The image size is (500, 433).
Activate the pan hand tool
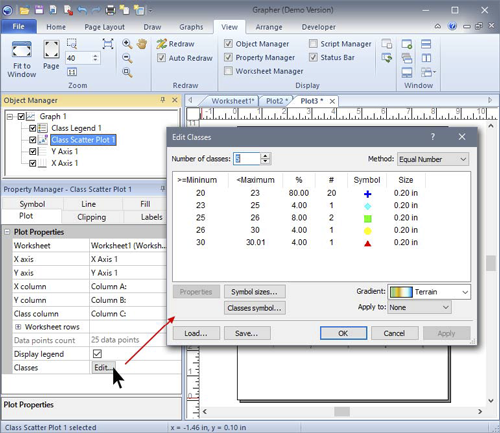(x=142, y=44)
